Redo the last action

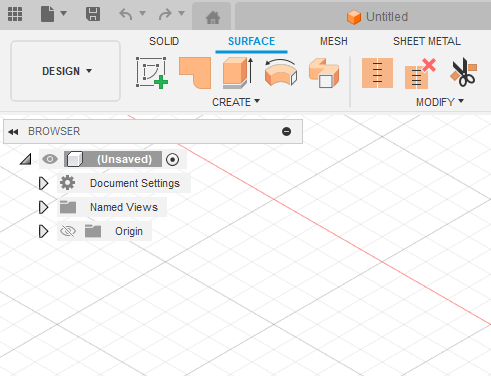tap(165, 14)
